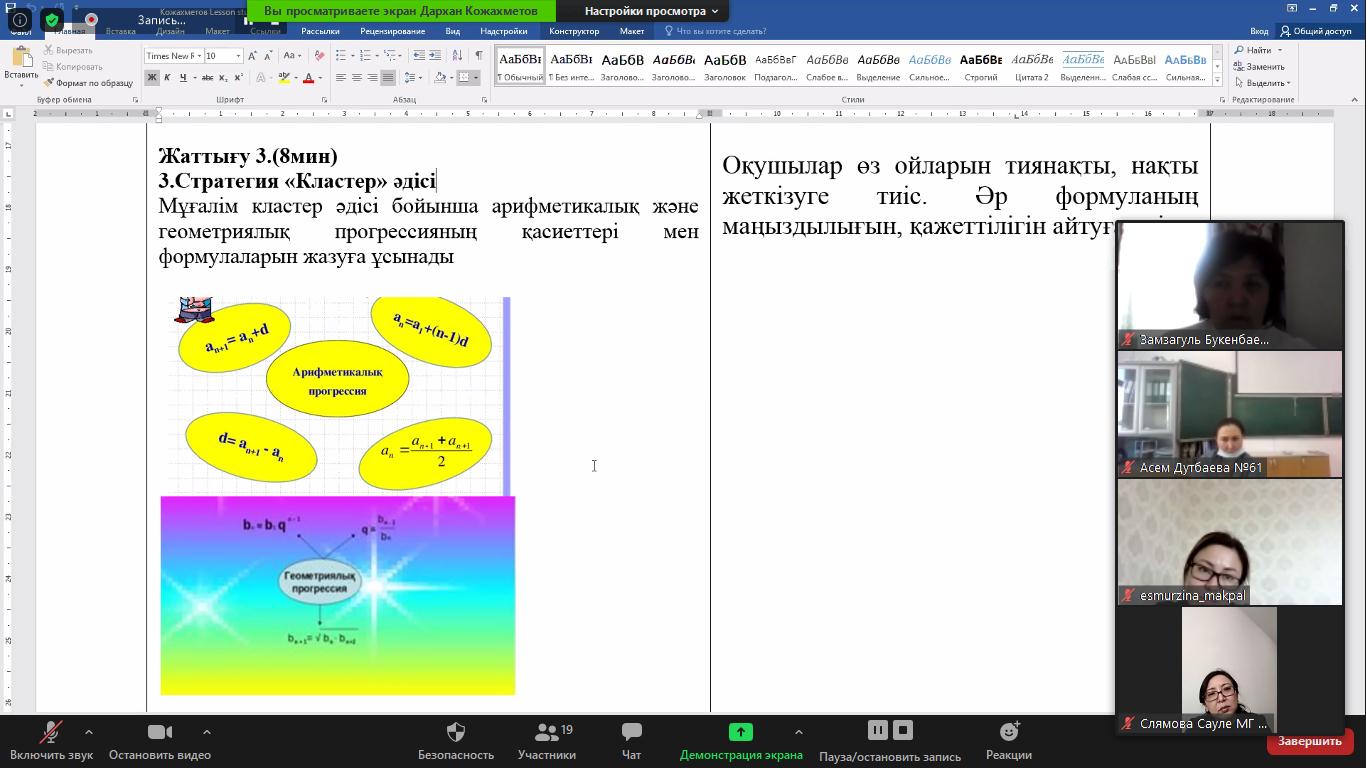This screenshot has height=768, width=1366.
Task: Open Zoom Reactions (Реакции)
Action: click(1008, 741)
